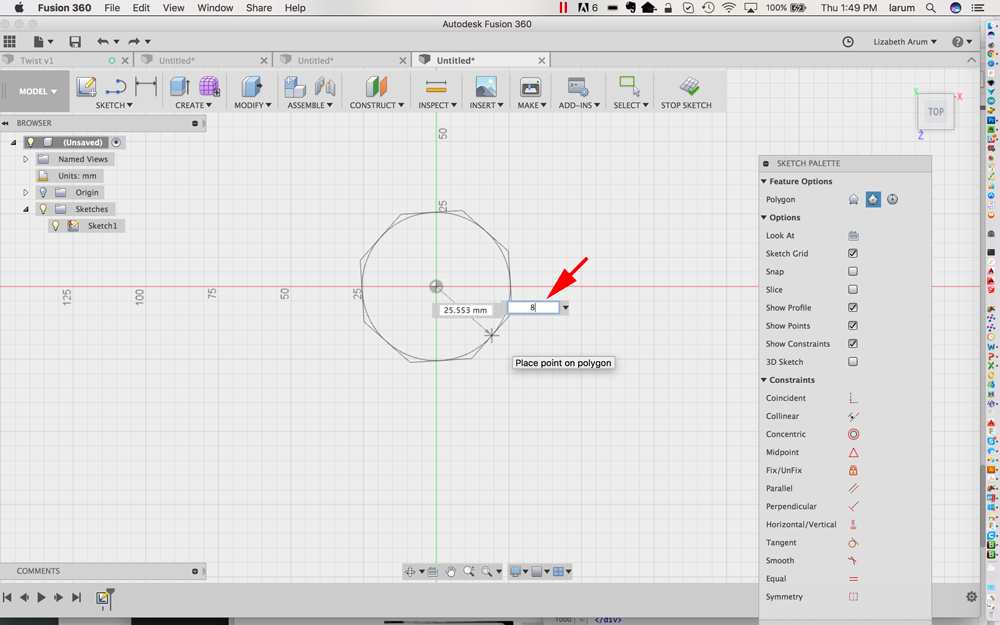Click the New Component icon in Assemble
This screenshot has width=1000, height=625.
tap(295, 87)
